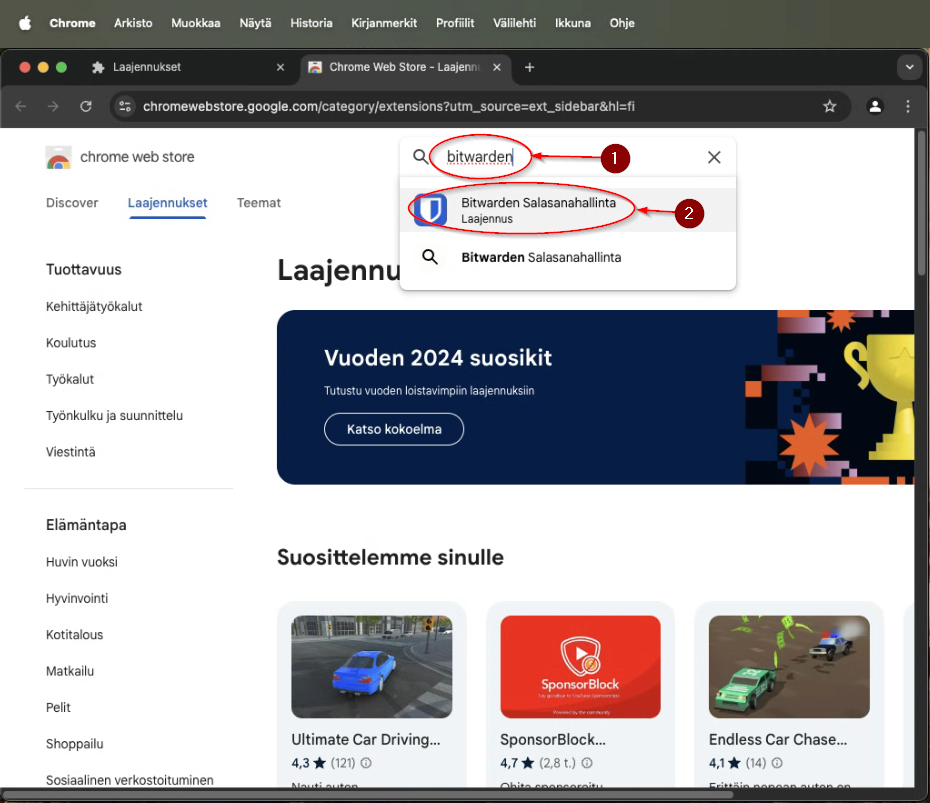930x803 pixels.
Task: Click the search magnifier icon in search box
Action: point(420,157)
